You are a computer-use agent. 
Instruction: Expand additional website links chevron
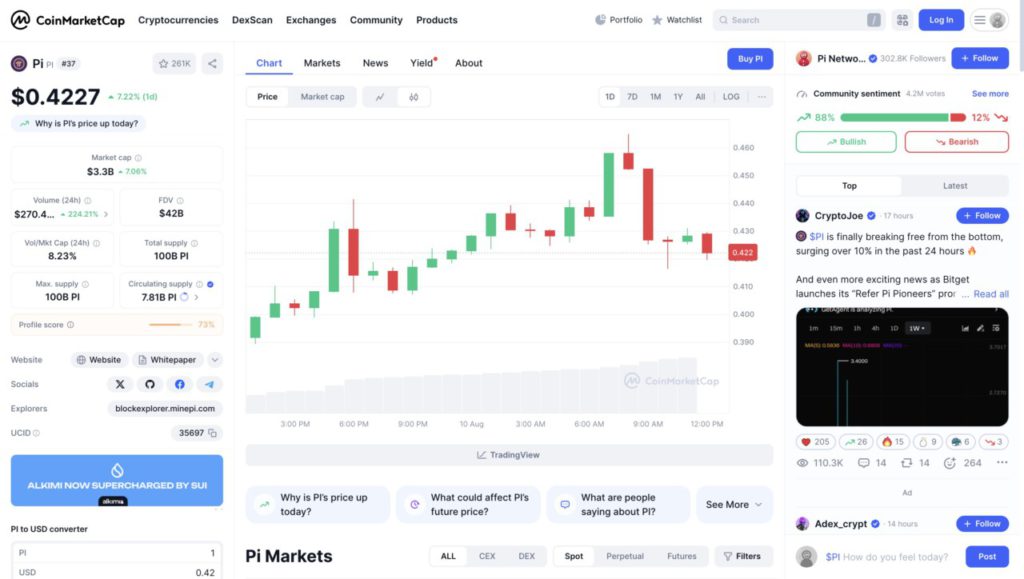click(215, 360)
